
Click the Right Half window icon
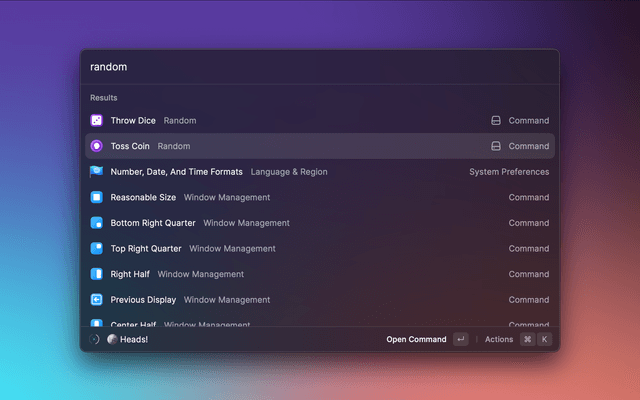[97, 274]
